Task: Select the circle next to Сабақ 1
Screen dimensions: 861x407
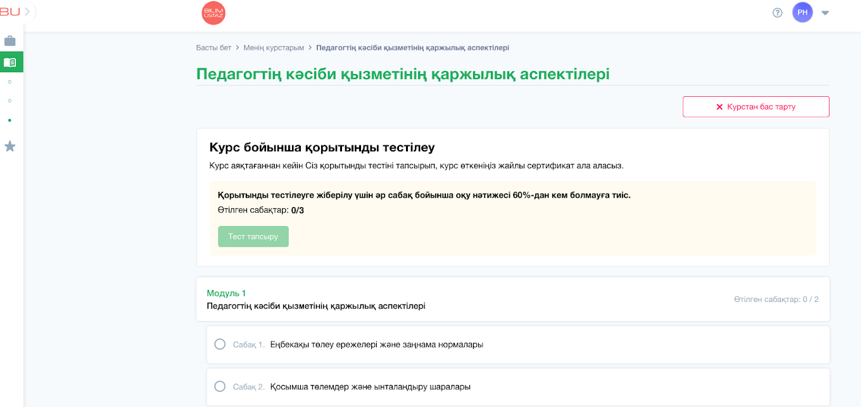Action: click(220, 344)
